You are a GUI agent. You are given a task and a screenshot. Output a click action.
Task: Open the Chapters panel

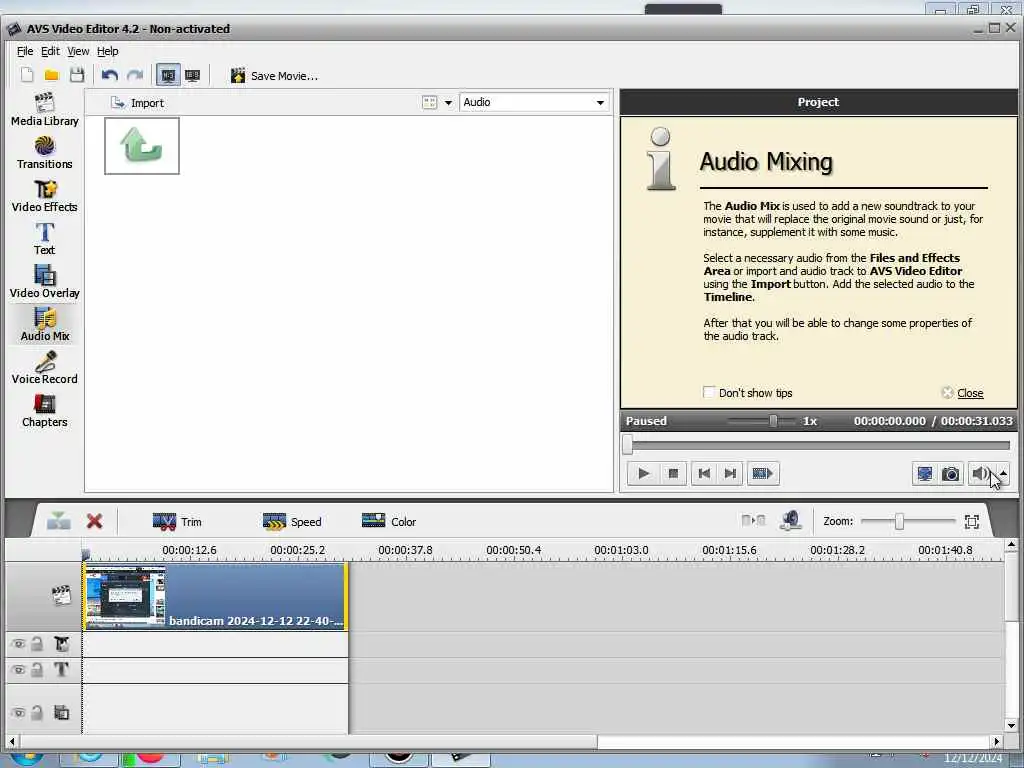(x=44, y=411)
